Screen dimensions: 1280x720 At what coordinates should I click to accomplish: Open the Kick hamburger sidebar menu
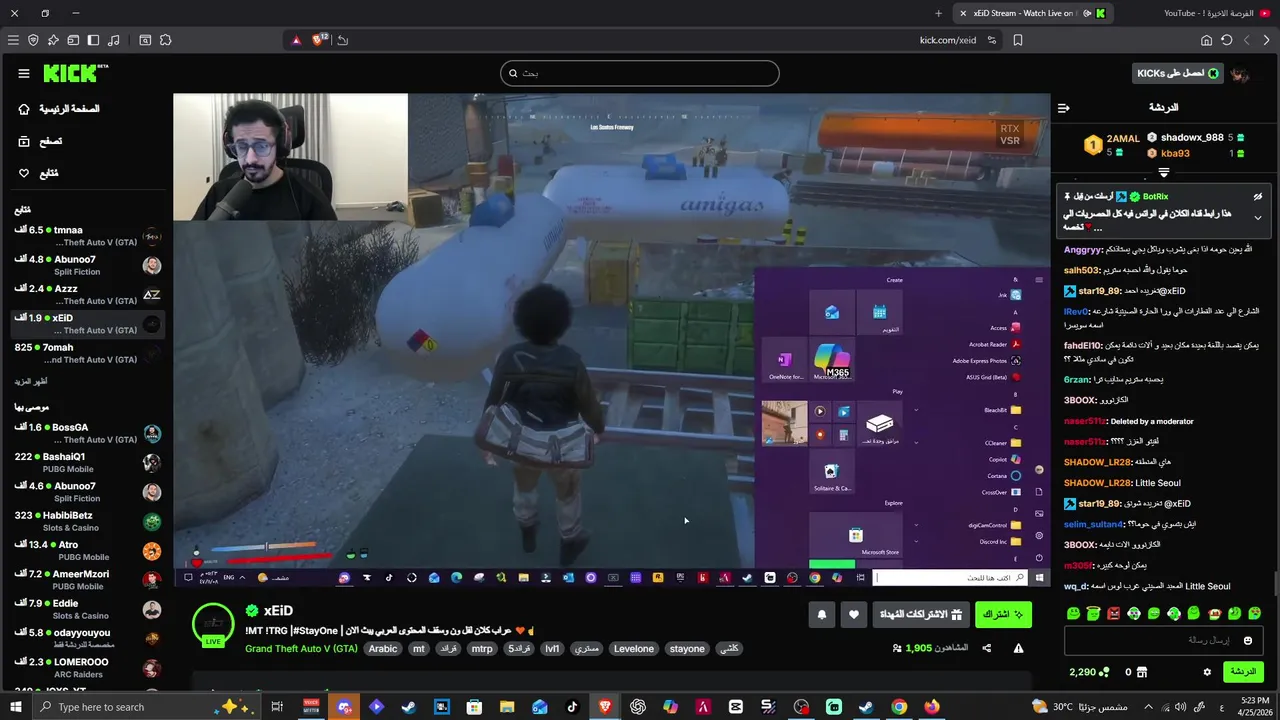24,73
